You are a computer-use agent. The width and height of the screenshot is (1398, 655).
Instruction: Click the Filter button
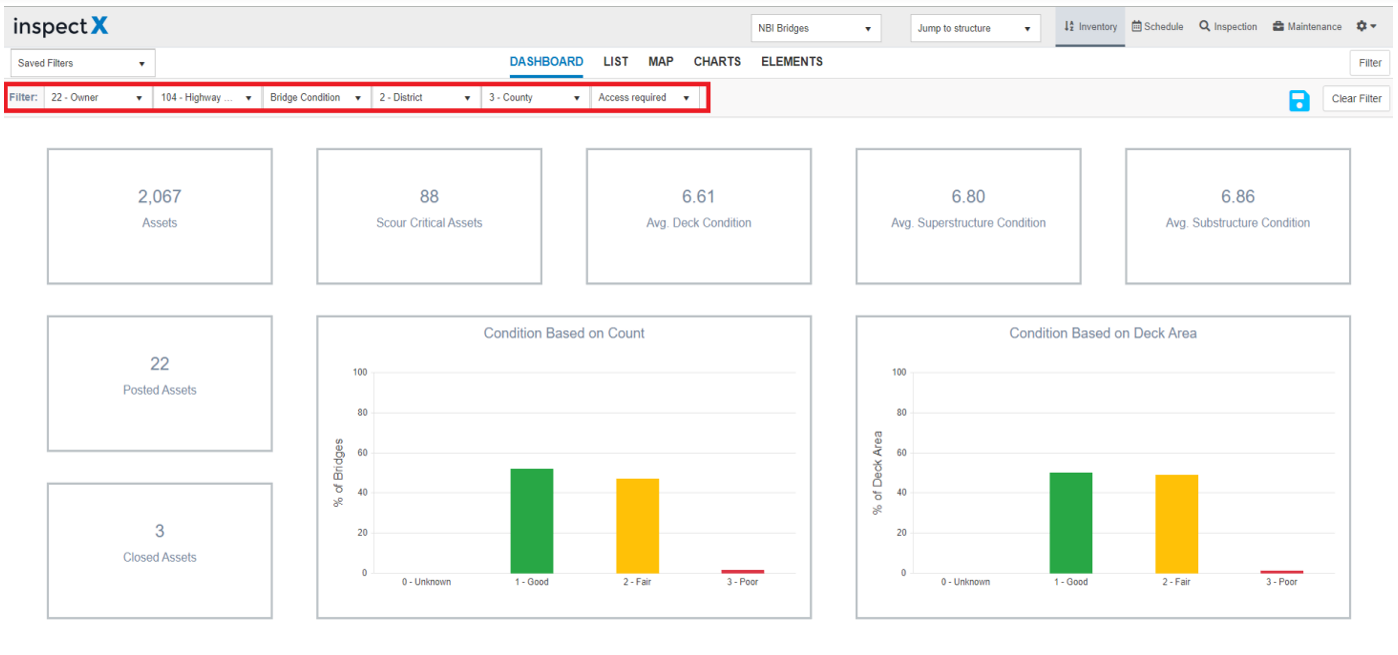[1370, 63]
